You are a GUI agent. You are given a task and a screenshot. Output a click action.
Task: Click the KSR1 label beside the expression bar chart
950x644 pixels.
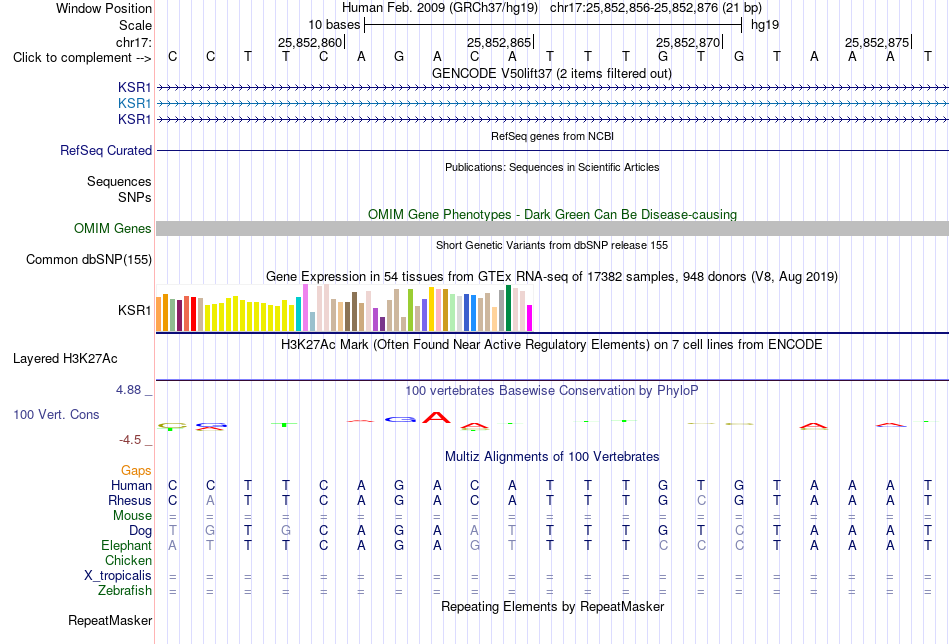click(x=135, y=310)
